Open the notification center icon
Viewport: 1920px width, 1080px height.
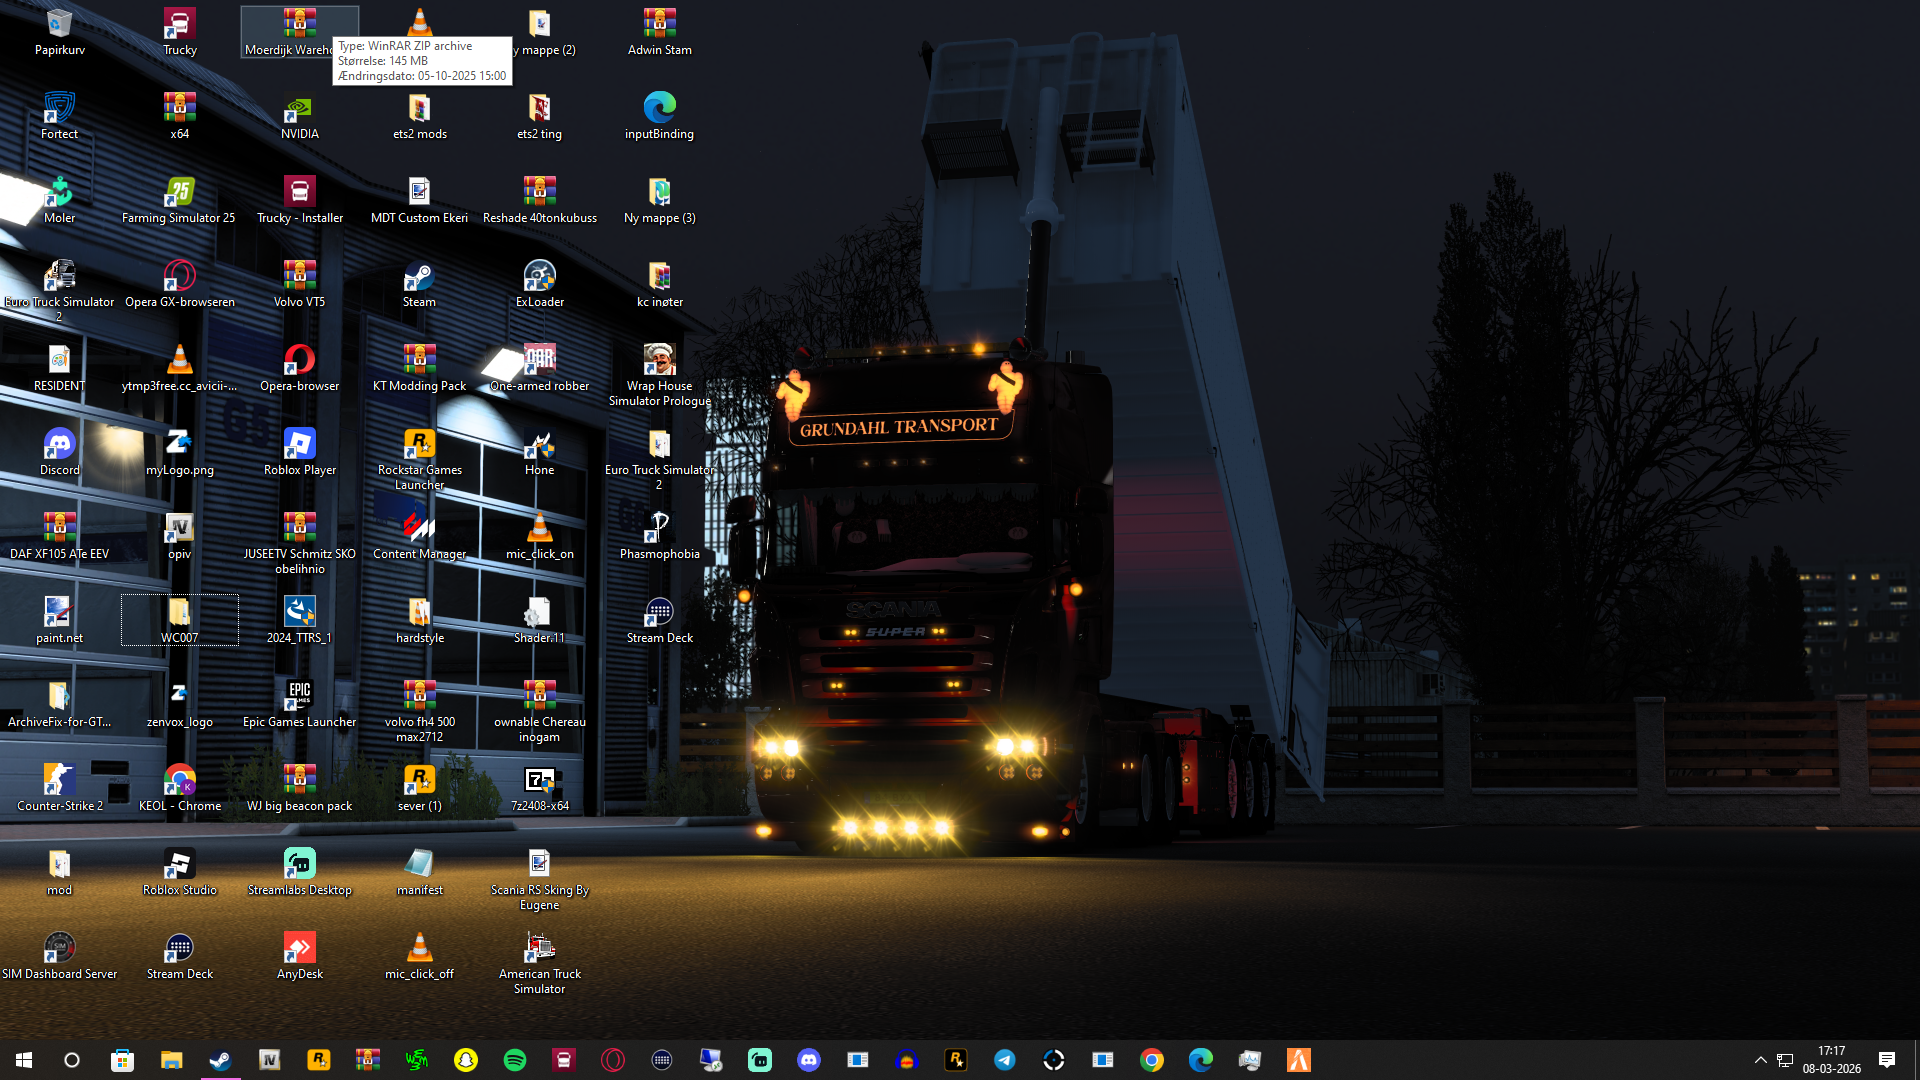coord(1886,1060)
